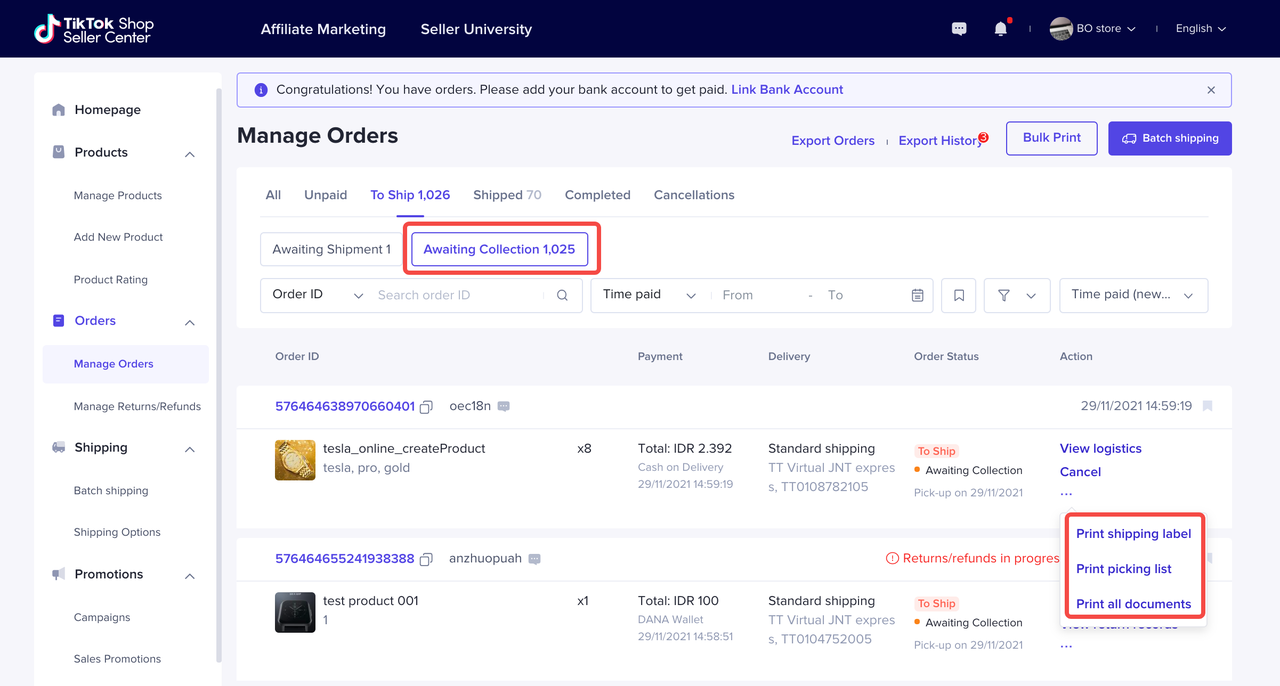Collapse the Products sidebar section
Viewport: 1280px width, 686px height.
190,153
